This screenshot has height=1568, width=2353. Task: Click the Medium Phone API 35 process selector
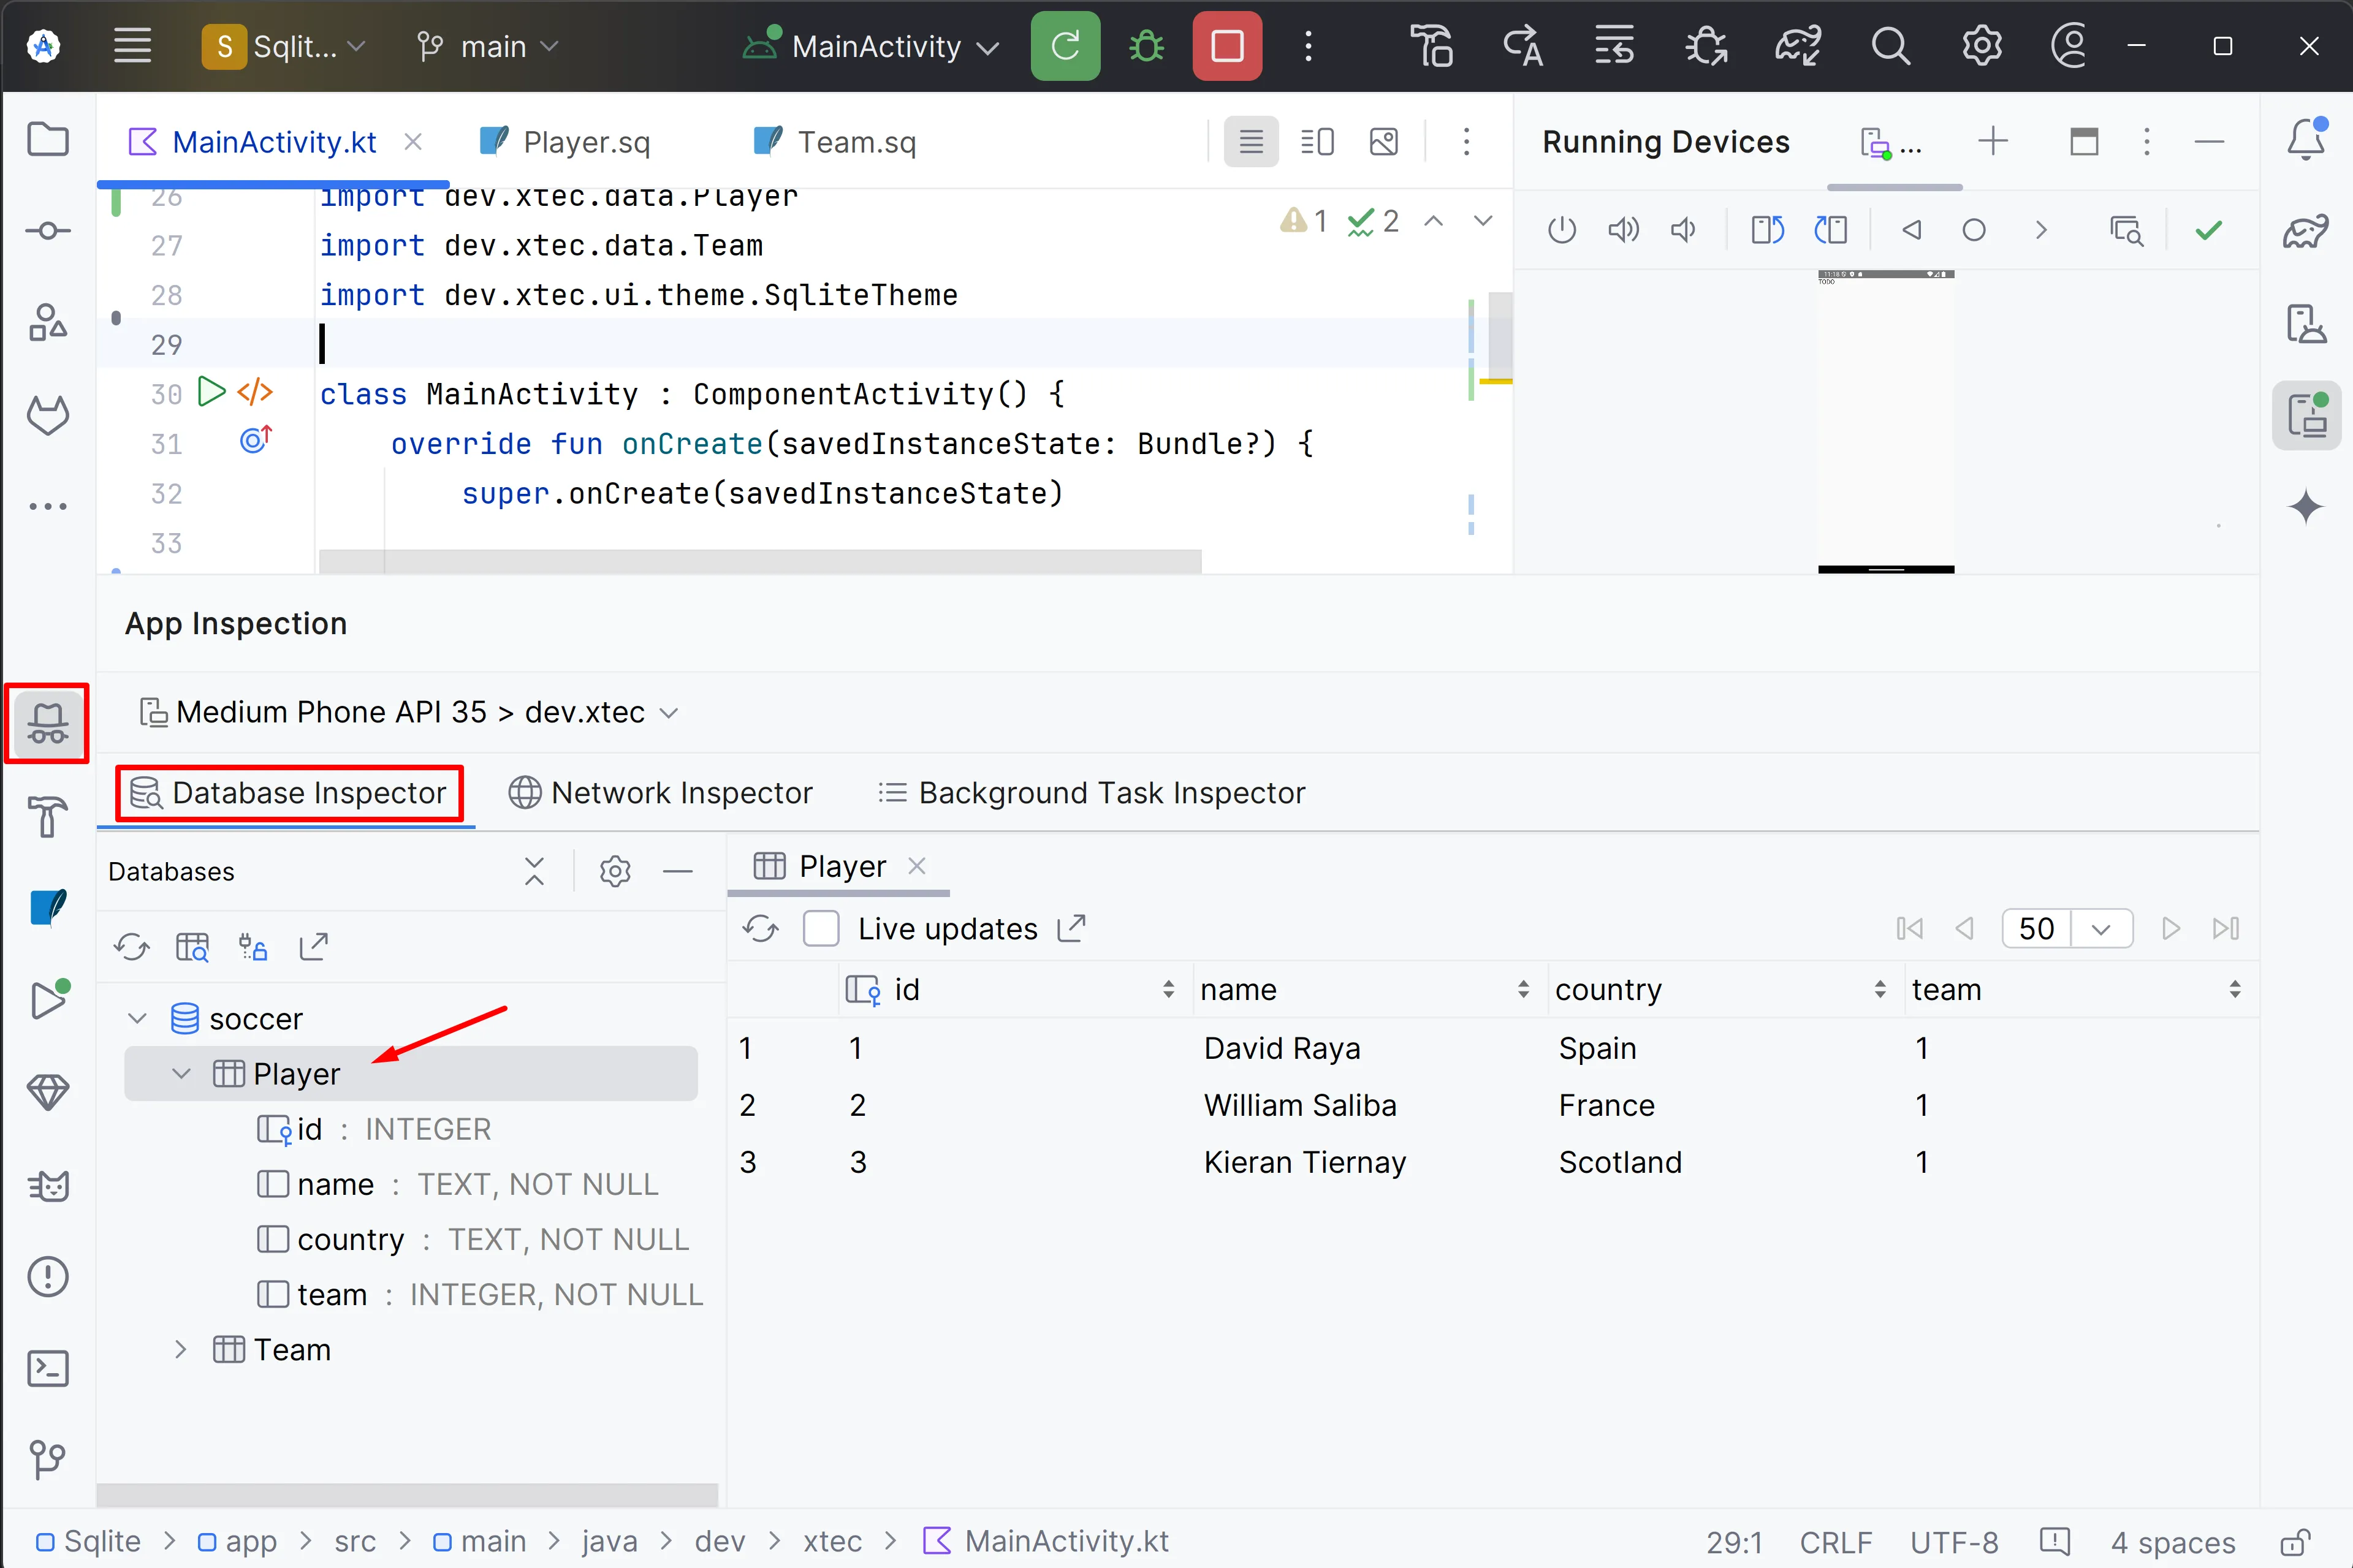click(410, 712)
